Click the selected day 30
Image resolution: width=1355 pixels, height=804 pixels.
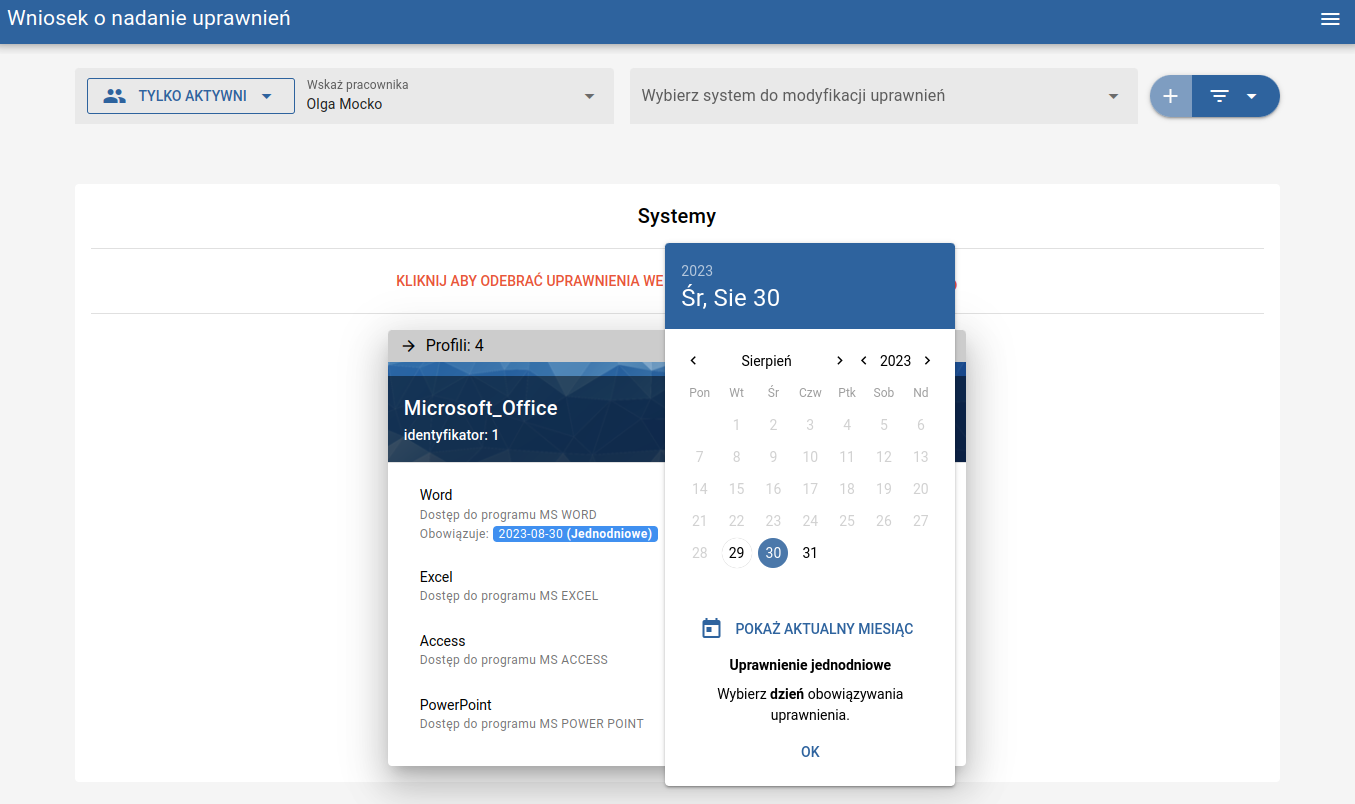click(773, 553)
